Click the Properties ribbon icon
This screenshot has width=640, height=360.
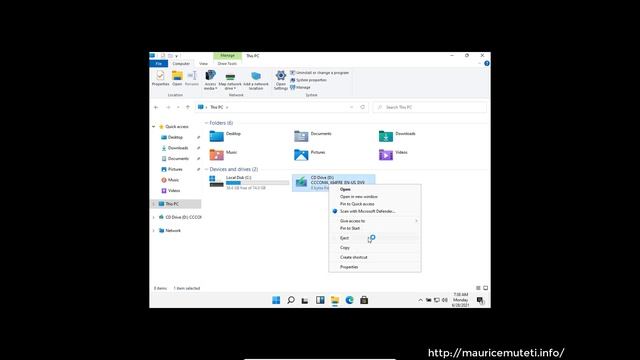(x=160, y=78)
